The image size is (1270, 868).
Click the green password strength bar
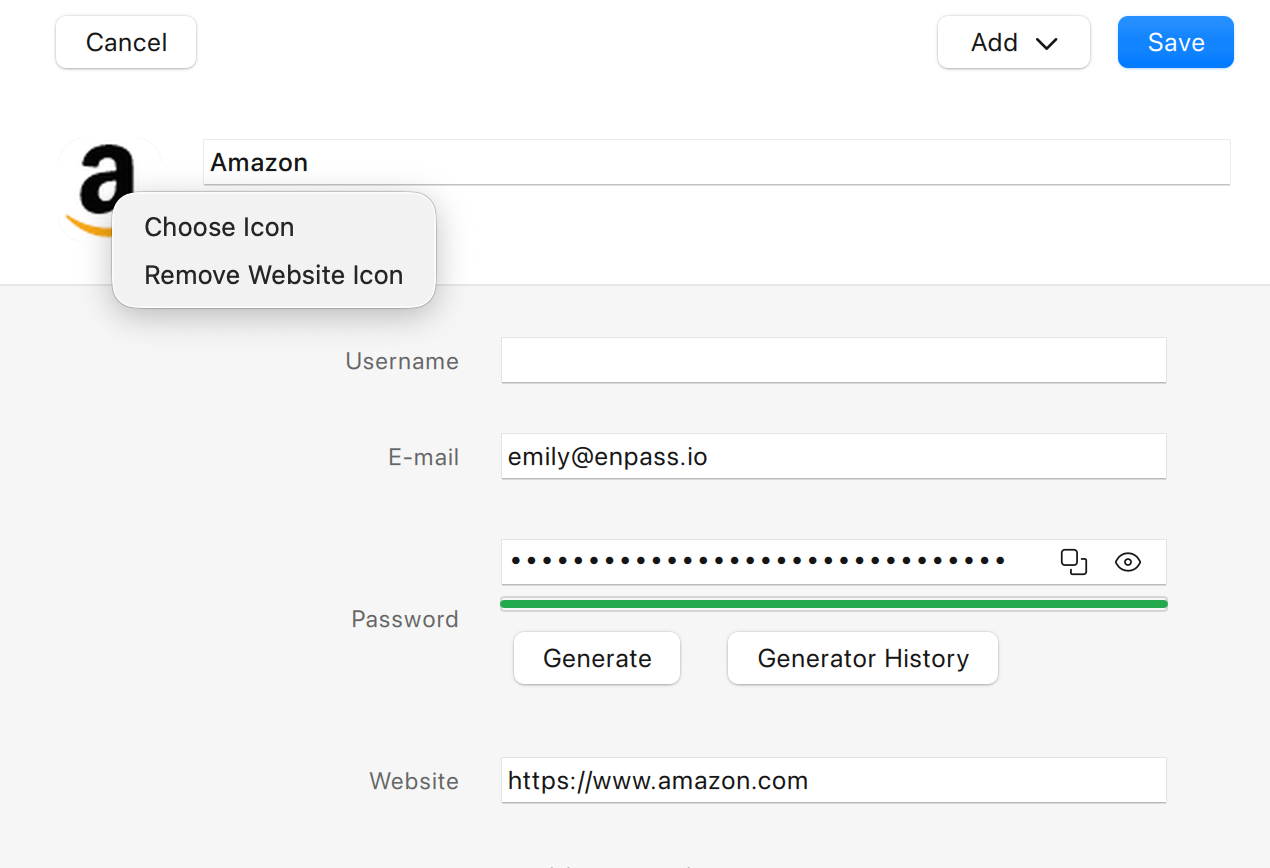coord(834,604)
